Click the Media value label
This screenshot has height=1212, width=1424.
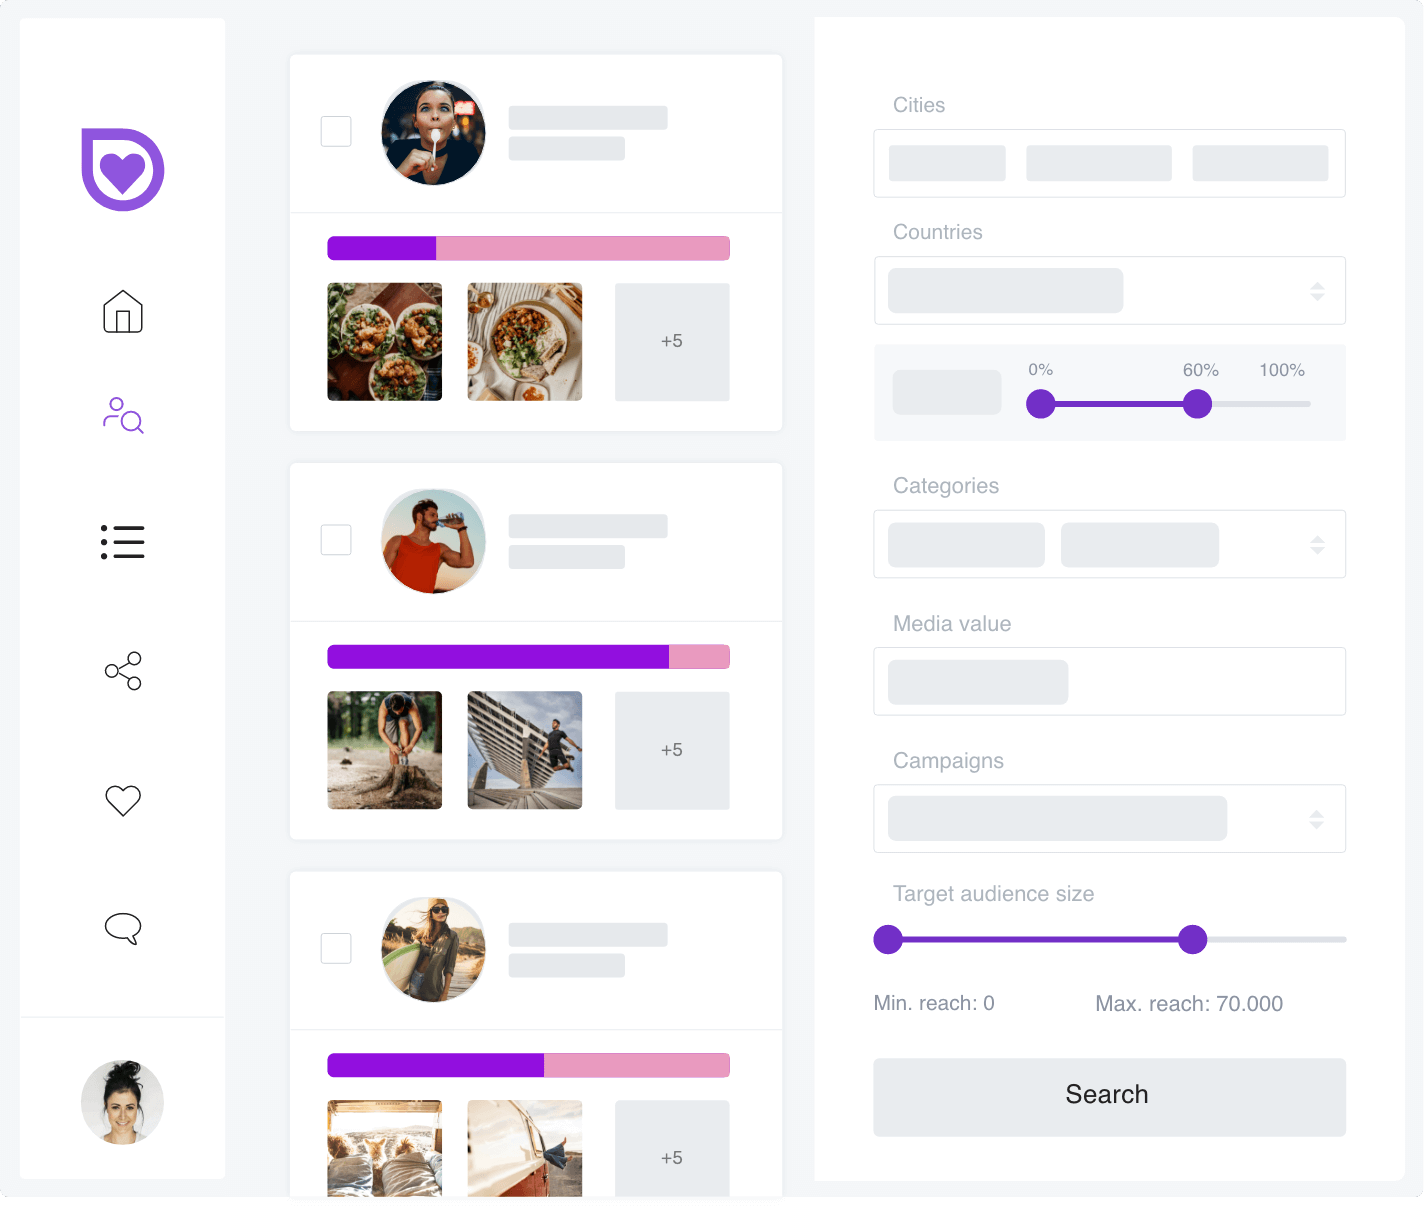[x=952, y=624]
